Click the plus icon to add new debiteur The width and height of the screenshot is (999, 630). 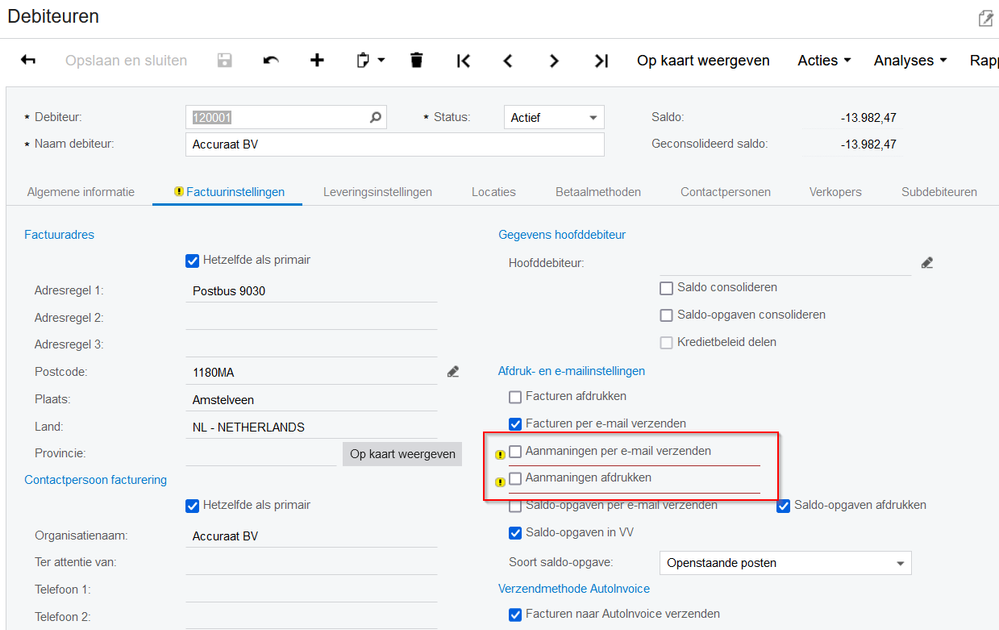point(317,60)
